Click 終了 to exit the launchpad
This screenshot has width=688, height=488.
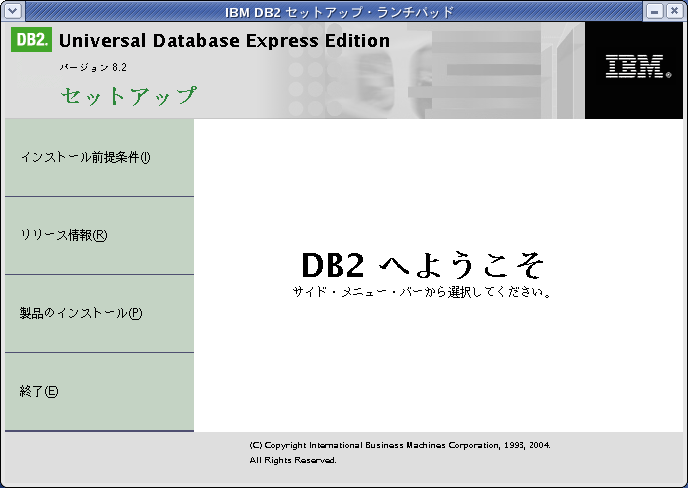coord(99,391)
